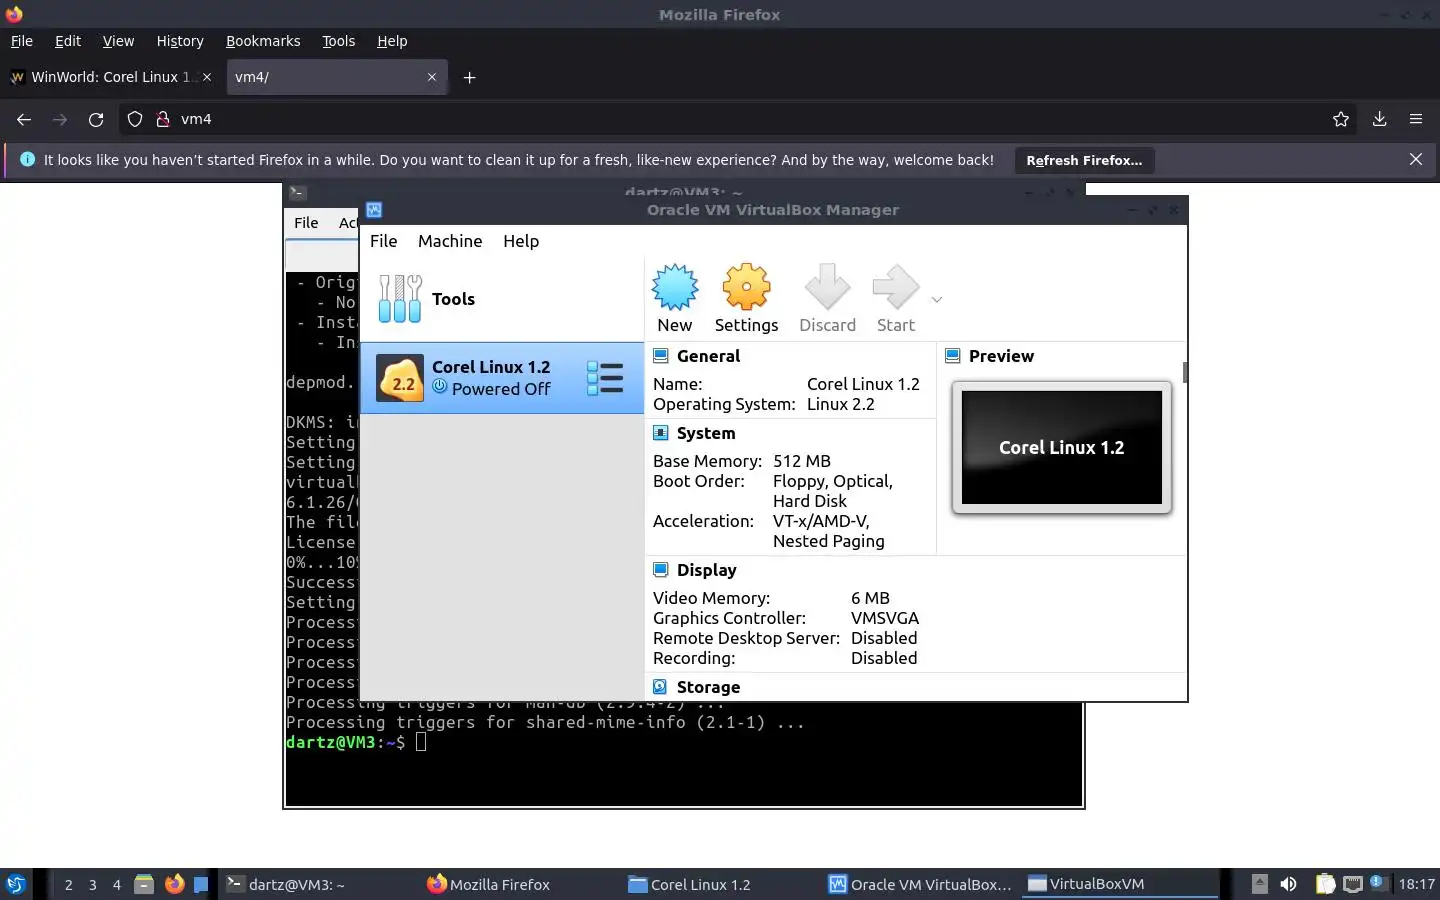This screenshot has width=1440, height=900.
Task: Click the New machine icon
Action: [x=675, y=288]
